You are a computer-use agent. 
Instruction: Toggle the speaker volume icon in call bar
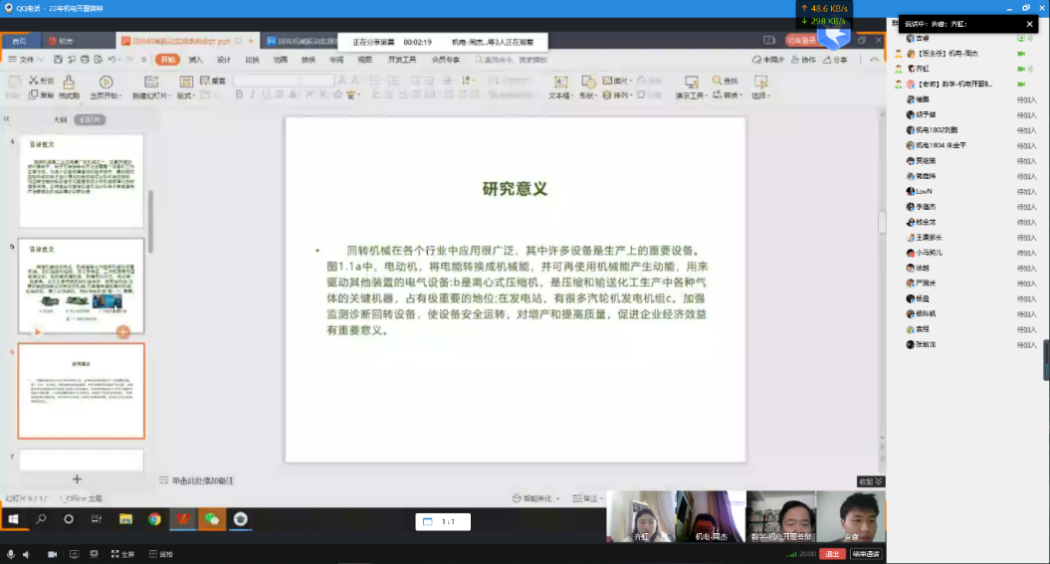[27, 554]
